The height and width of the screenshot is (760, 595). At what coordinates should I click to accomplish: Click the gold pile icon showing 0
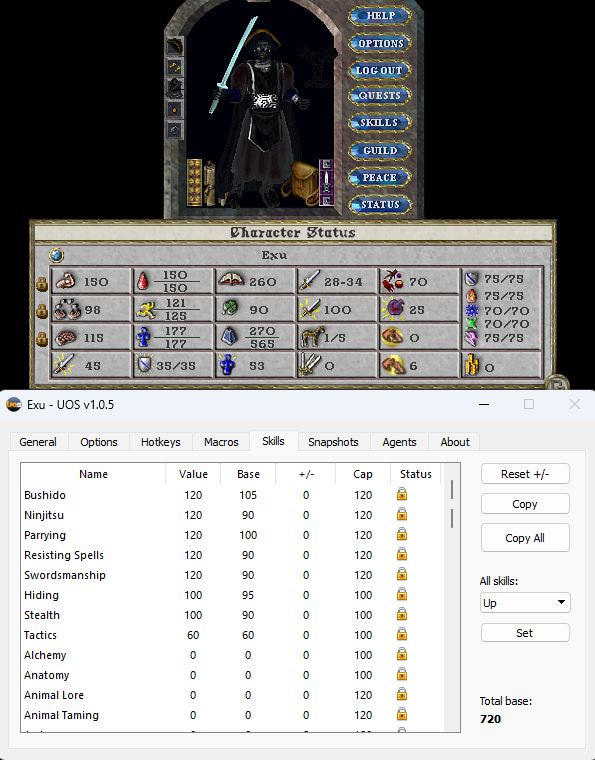click(472, 365)
